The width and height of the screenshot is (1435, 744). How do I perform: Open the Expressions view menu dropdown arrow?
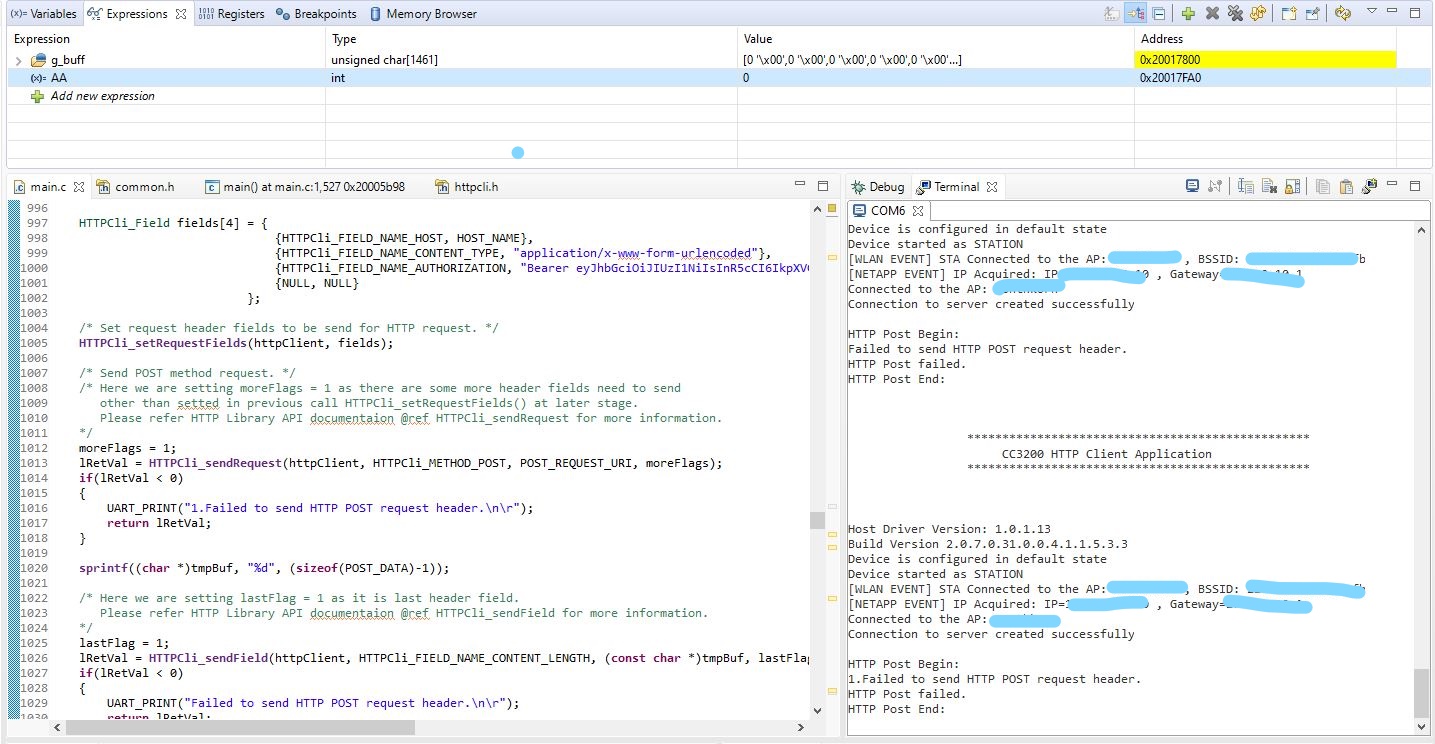[x=1372, y=11]
